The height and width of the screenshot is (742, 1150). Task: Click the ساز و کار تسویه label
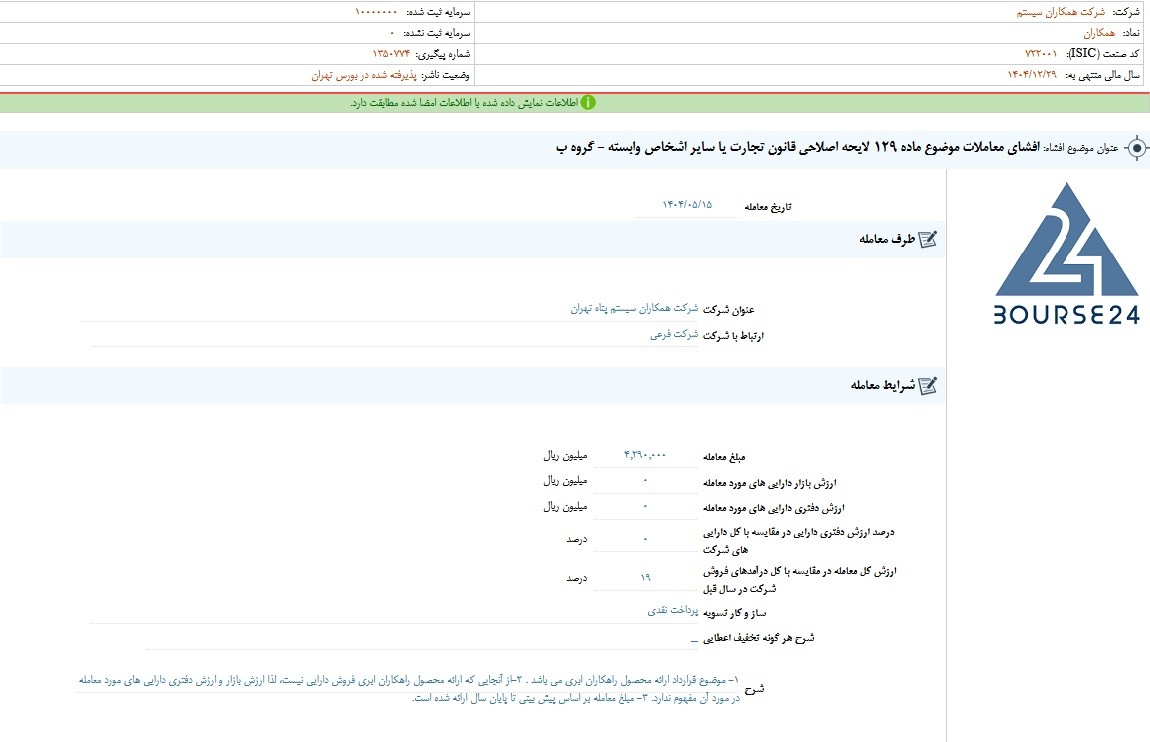point(734,612)
